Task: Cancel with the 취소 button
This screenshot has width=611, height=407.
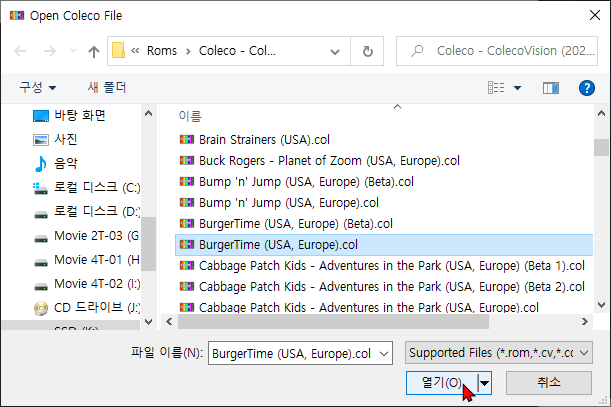Action: [x=549, y=383]
